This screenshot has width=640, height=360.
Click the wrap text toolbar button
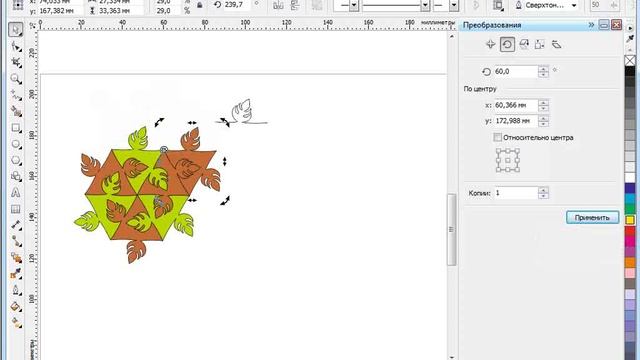pyautogui.click(x=498, y=5)
